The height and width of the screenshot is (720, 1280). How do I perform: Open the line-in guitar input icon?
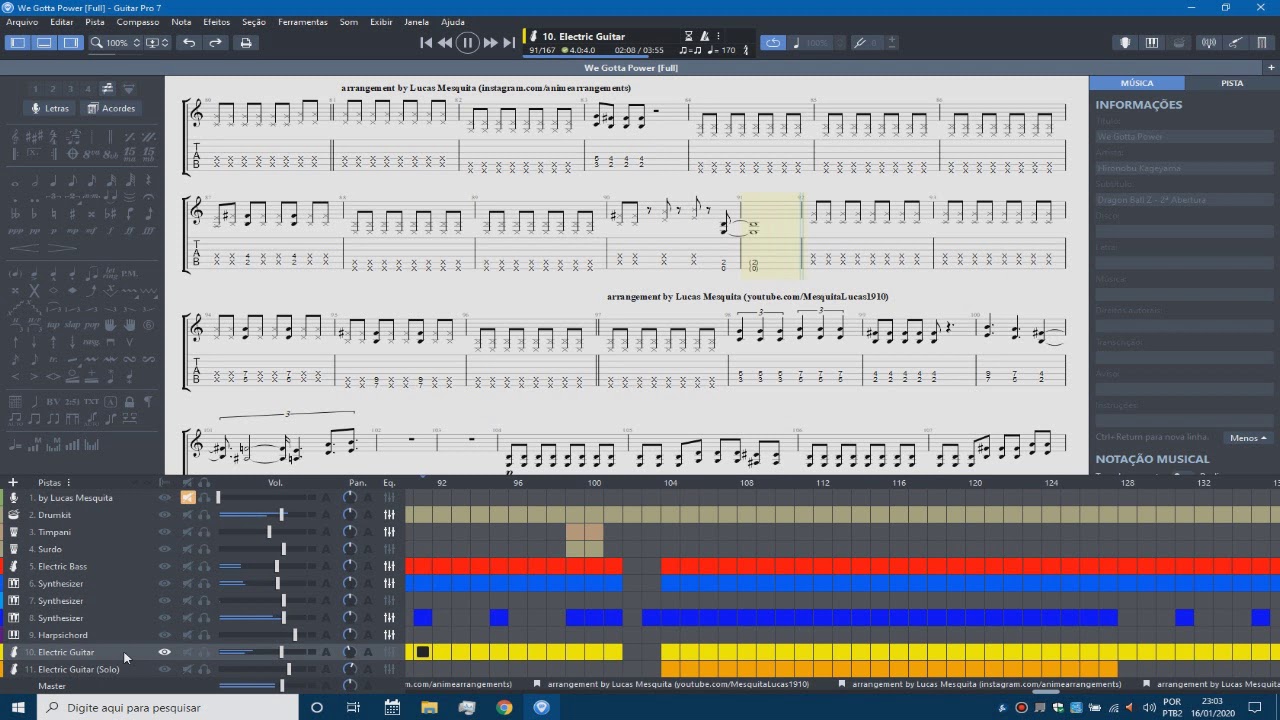tap(1236, 43)
